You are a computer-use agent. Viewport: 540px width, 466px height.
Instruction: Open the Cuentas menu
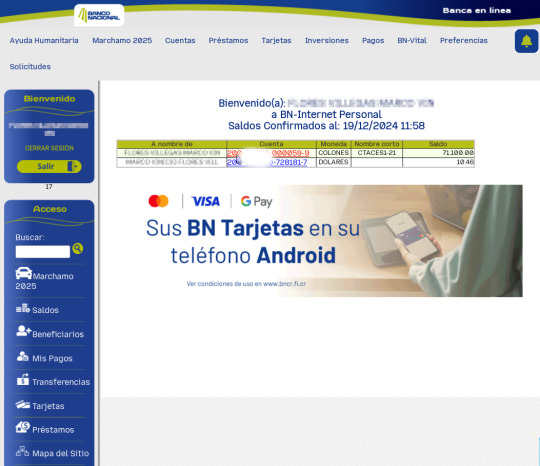pyautogui.click(x=180, y=40)
